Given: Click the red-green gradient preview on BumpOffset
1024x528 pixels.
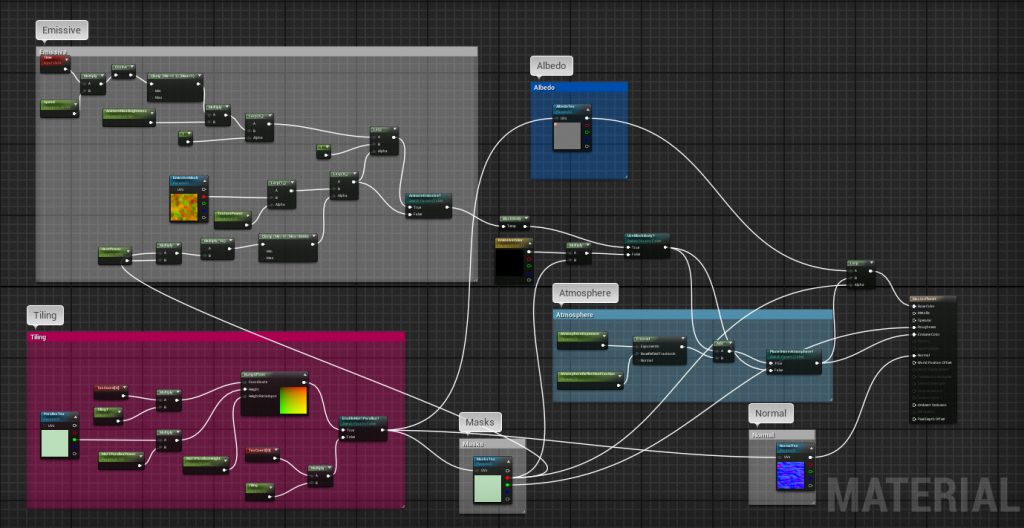Looking at the screenshot, I should (x=293, y=400).
